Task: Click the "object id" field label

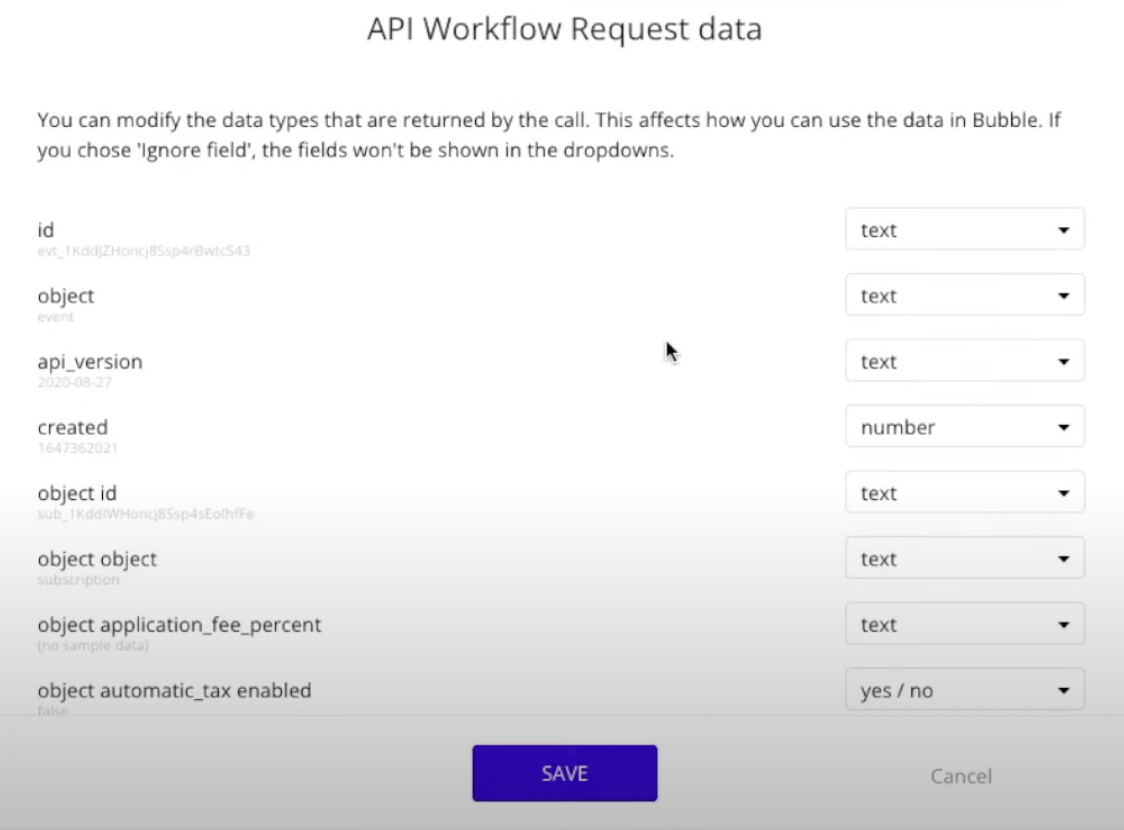Action: 76,492
